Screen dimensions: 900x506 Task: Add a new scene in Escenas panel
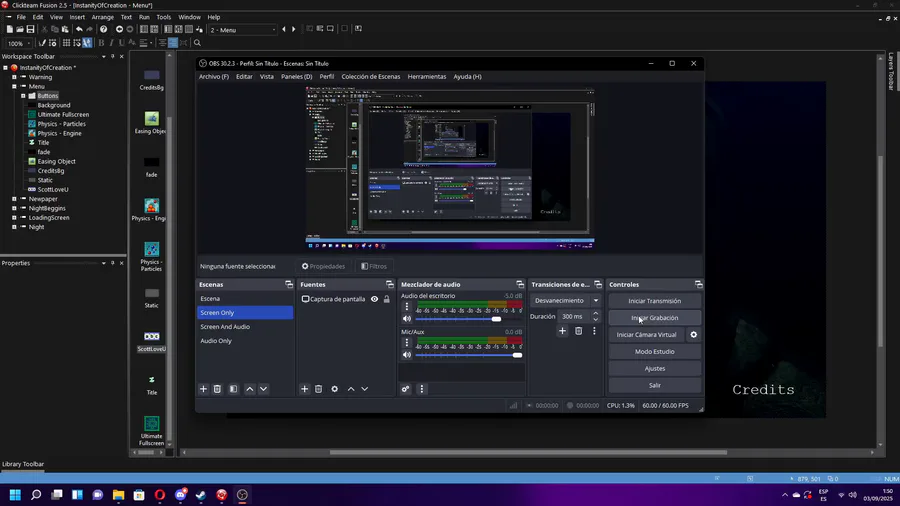(x=203, y=389)
